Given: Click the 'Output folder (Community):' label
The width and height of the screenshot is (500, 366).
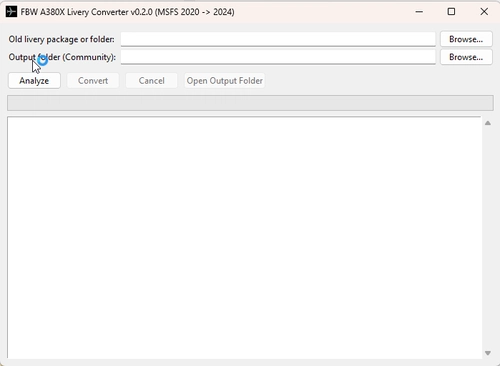Looking at the screenshot, I should point(62,57).
